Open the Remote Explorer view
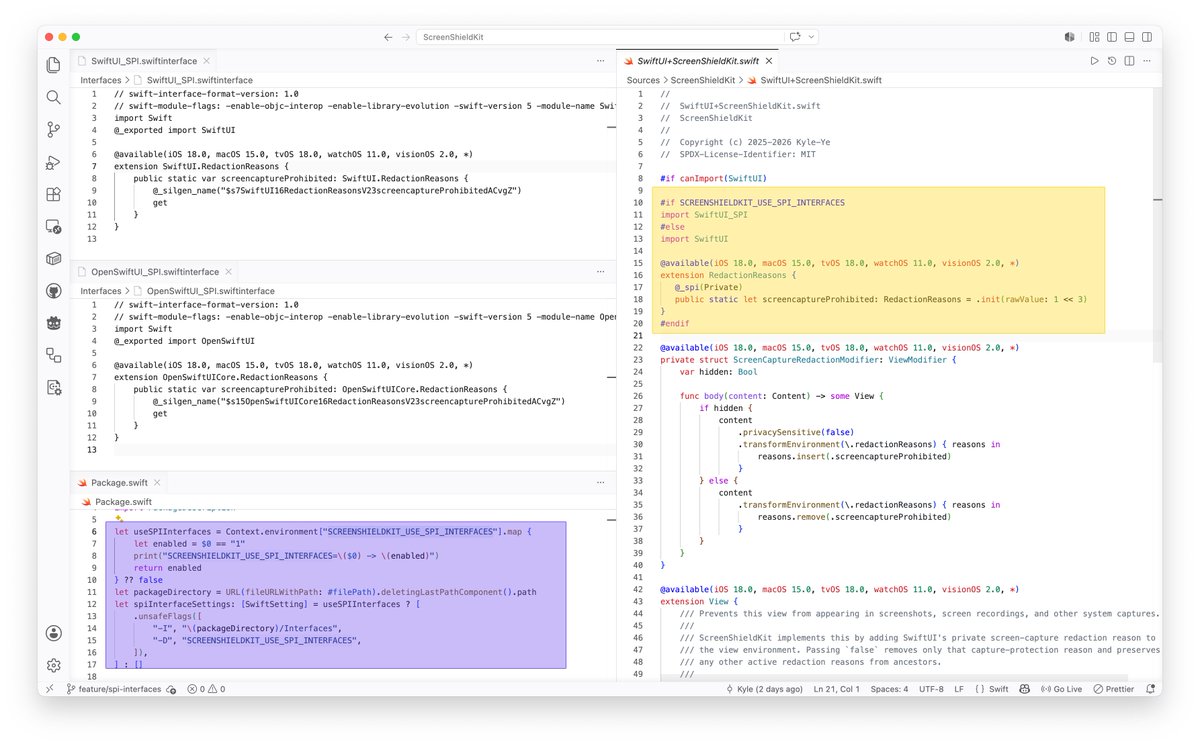1200x746 pixels. click(x=54, y=226)
